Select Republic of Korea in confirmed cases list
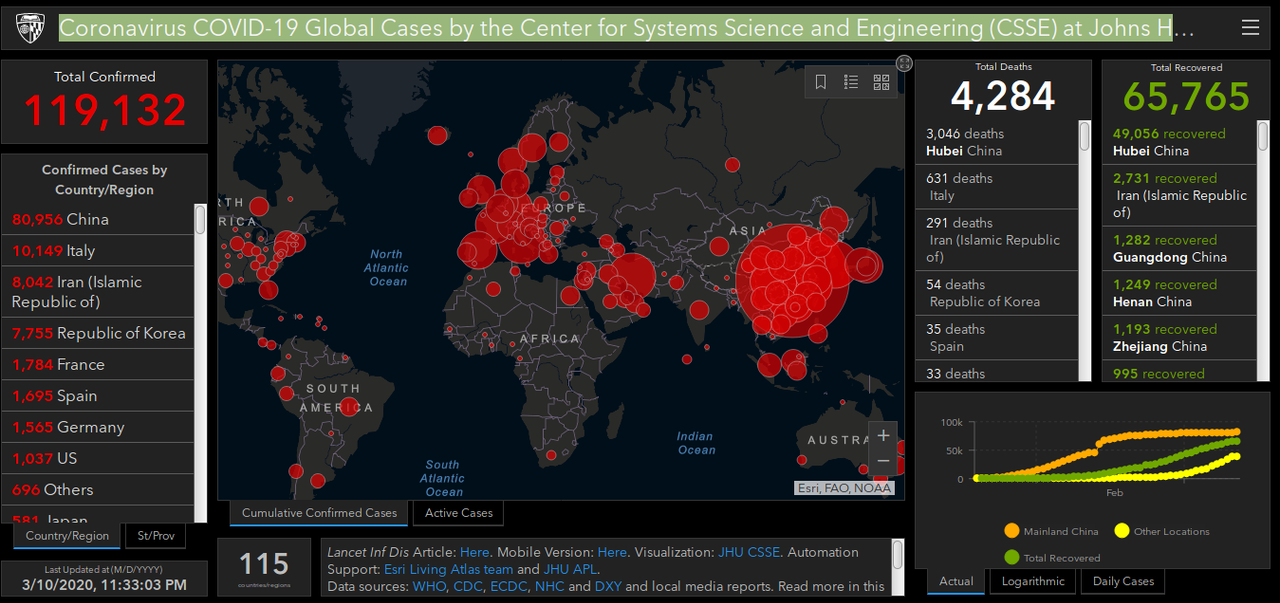 tap(98, 333)
